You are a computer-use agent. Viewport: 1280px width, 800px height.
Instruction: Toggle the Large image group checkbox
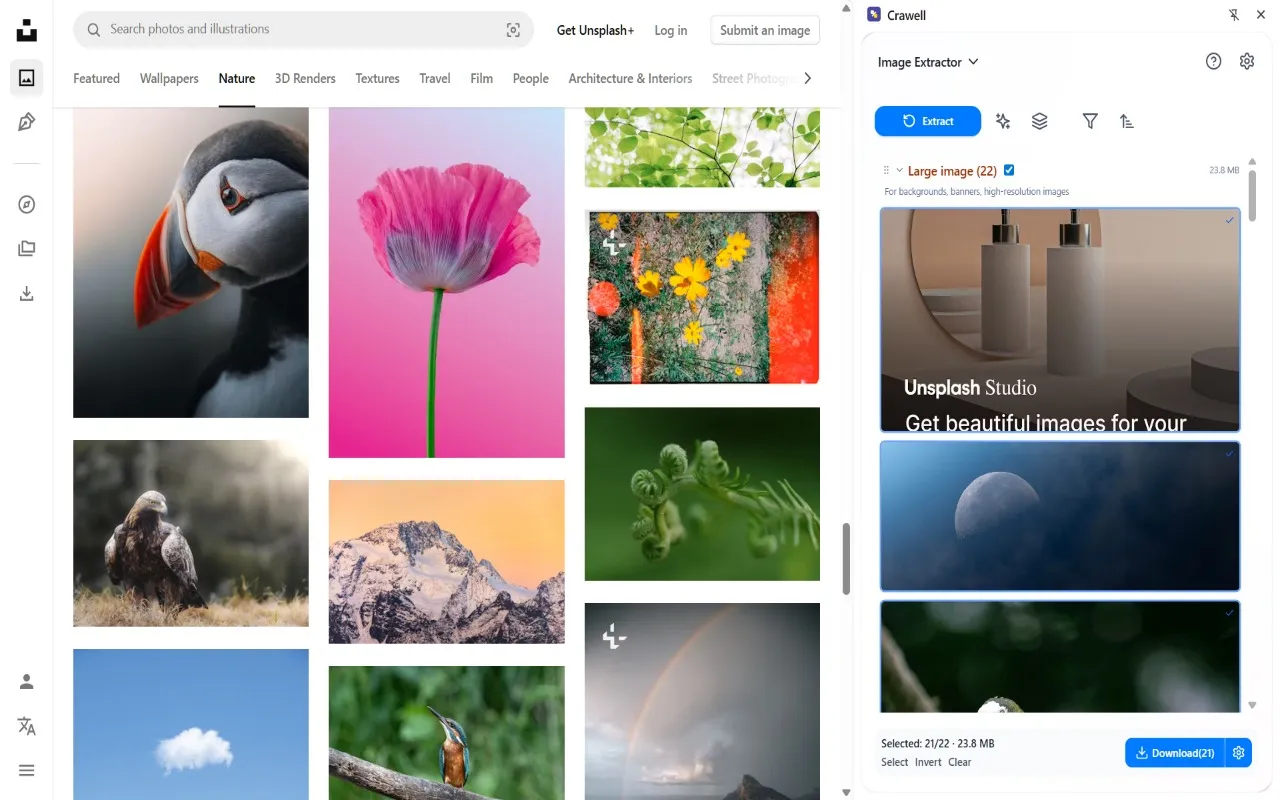point(1009,170)
